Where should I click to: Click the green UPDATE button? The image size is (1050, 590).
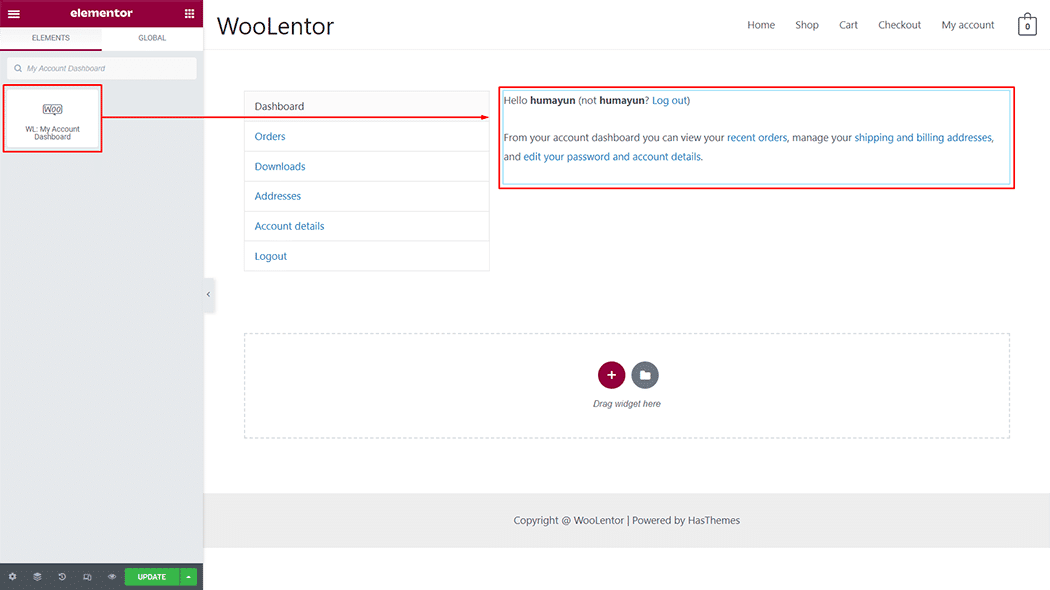coord(152,577)
